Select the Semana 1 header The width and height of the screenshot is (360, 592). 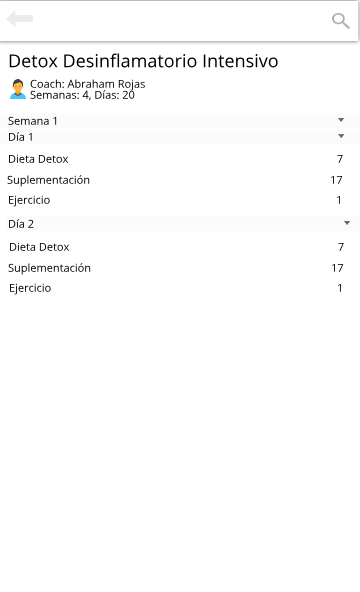[180, 121]
